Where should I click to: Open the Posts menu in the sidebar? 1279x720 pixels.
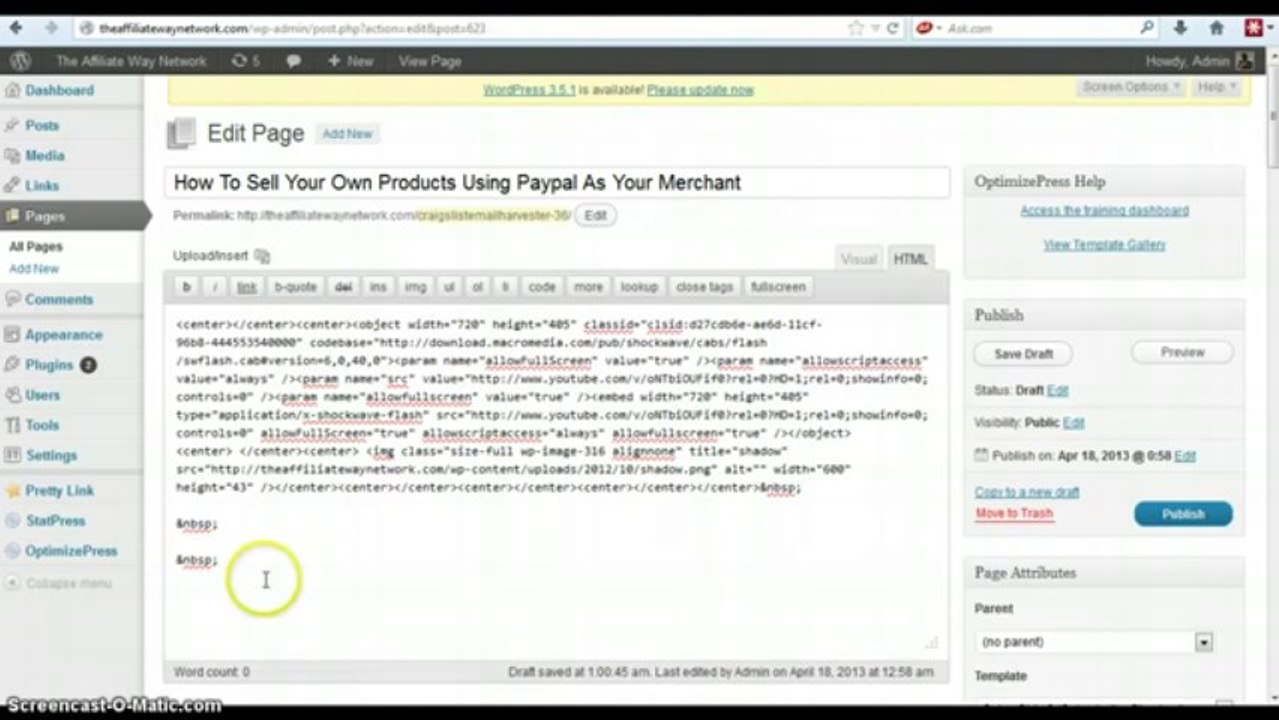42,125
